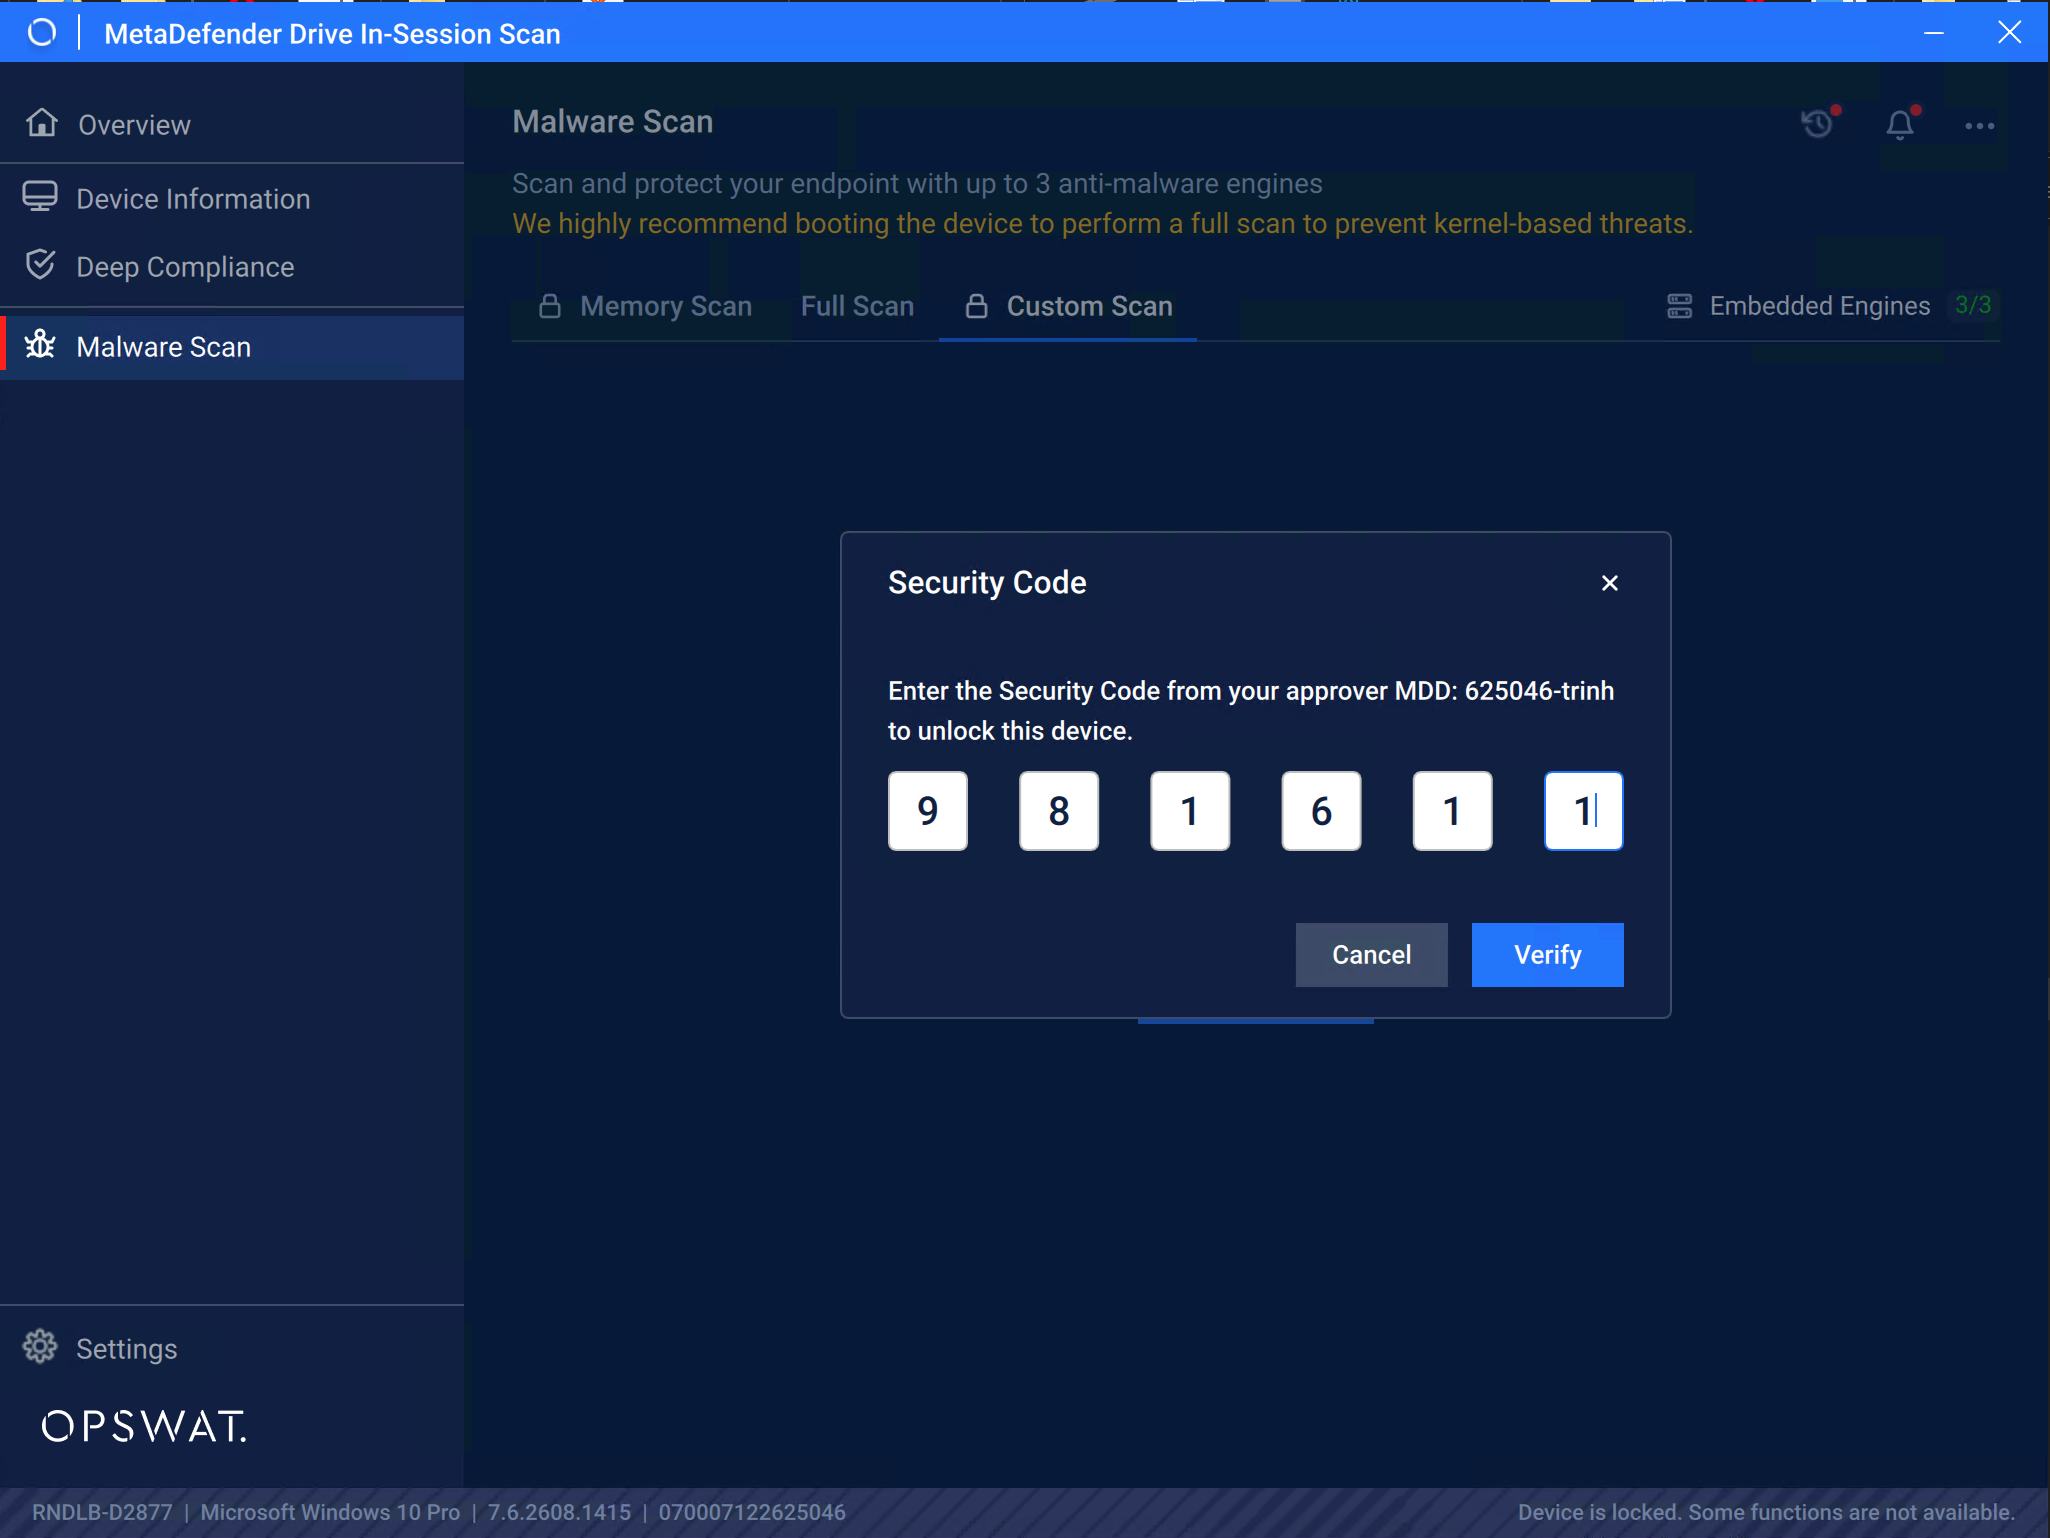2050x1538 pixels.
Task: Switch to the Full Scan tab
Action: click(857, 306)
